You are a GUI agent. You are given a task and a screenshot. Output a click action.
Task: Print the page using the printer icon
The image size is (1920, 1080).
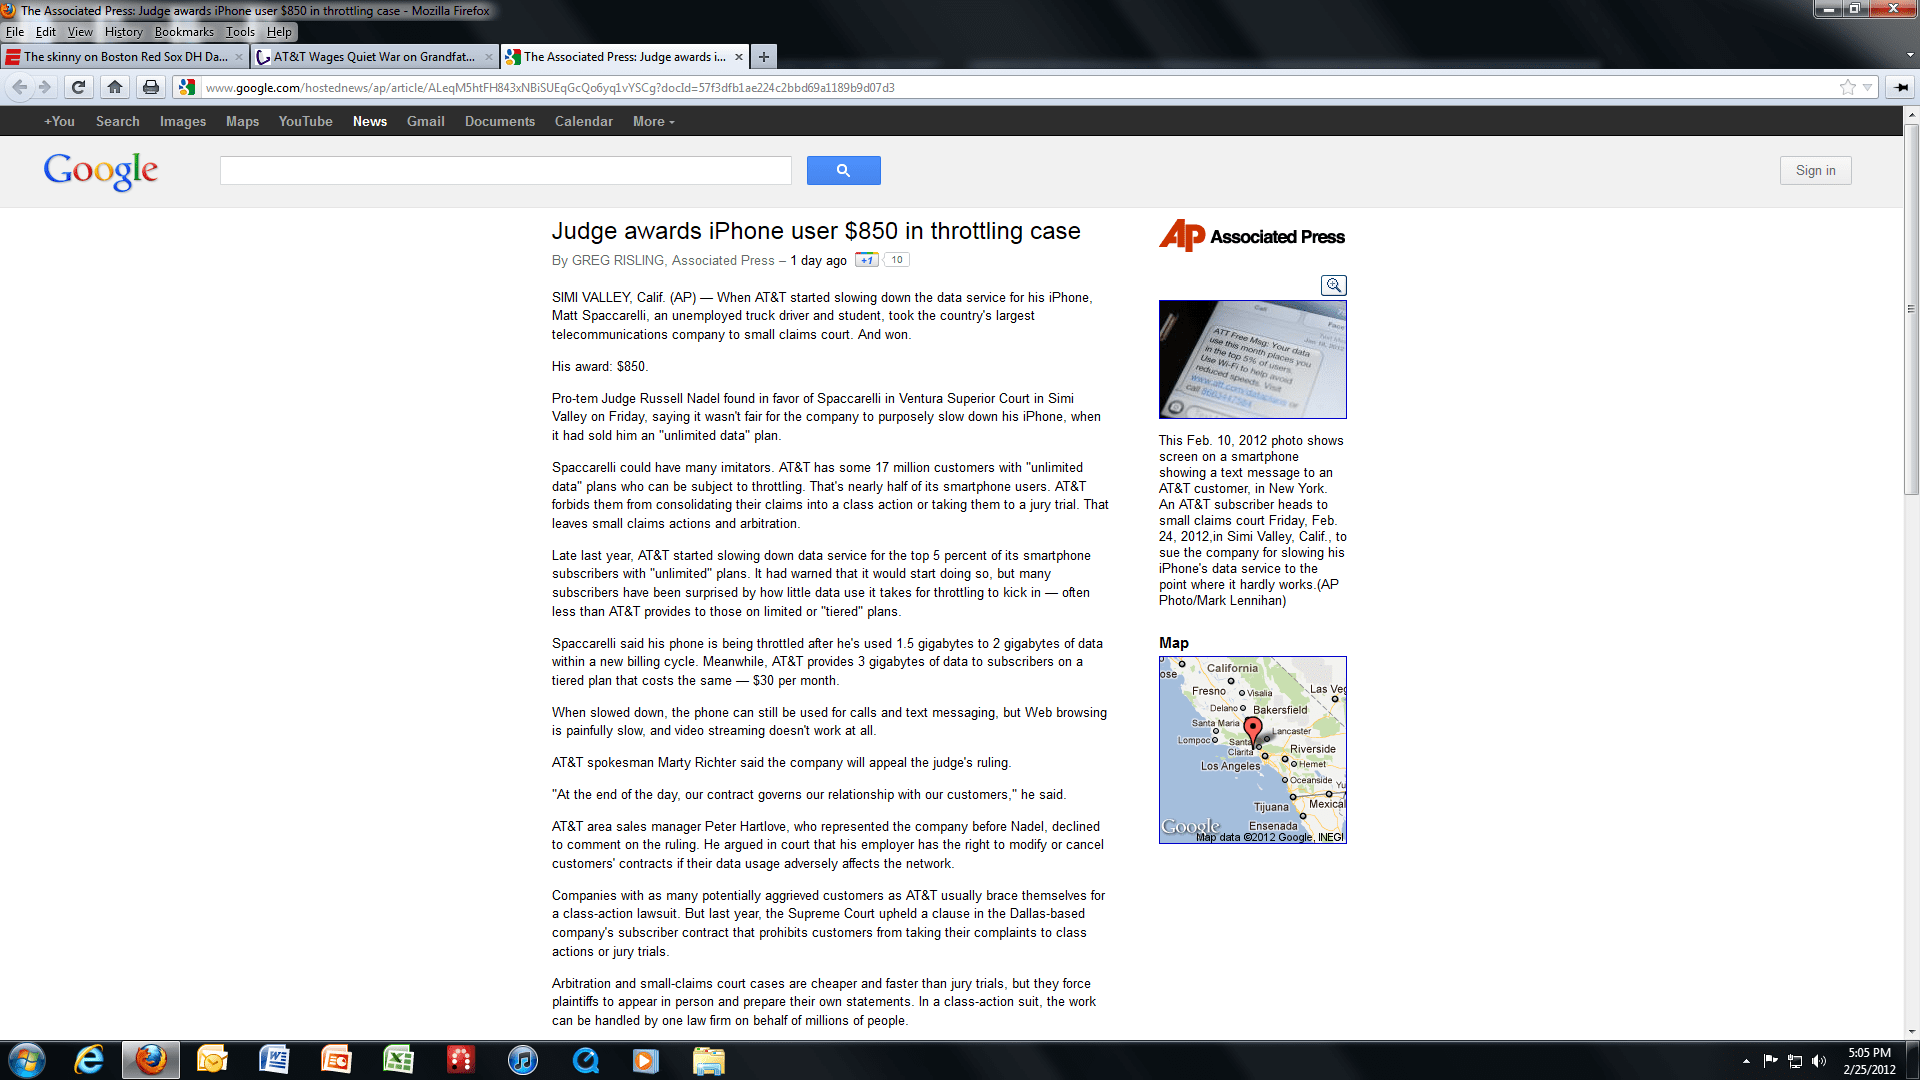(151, 87)
